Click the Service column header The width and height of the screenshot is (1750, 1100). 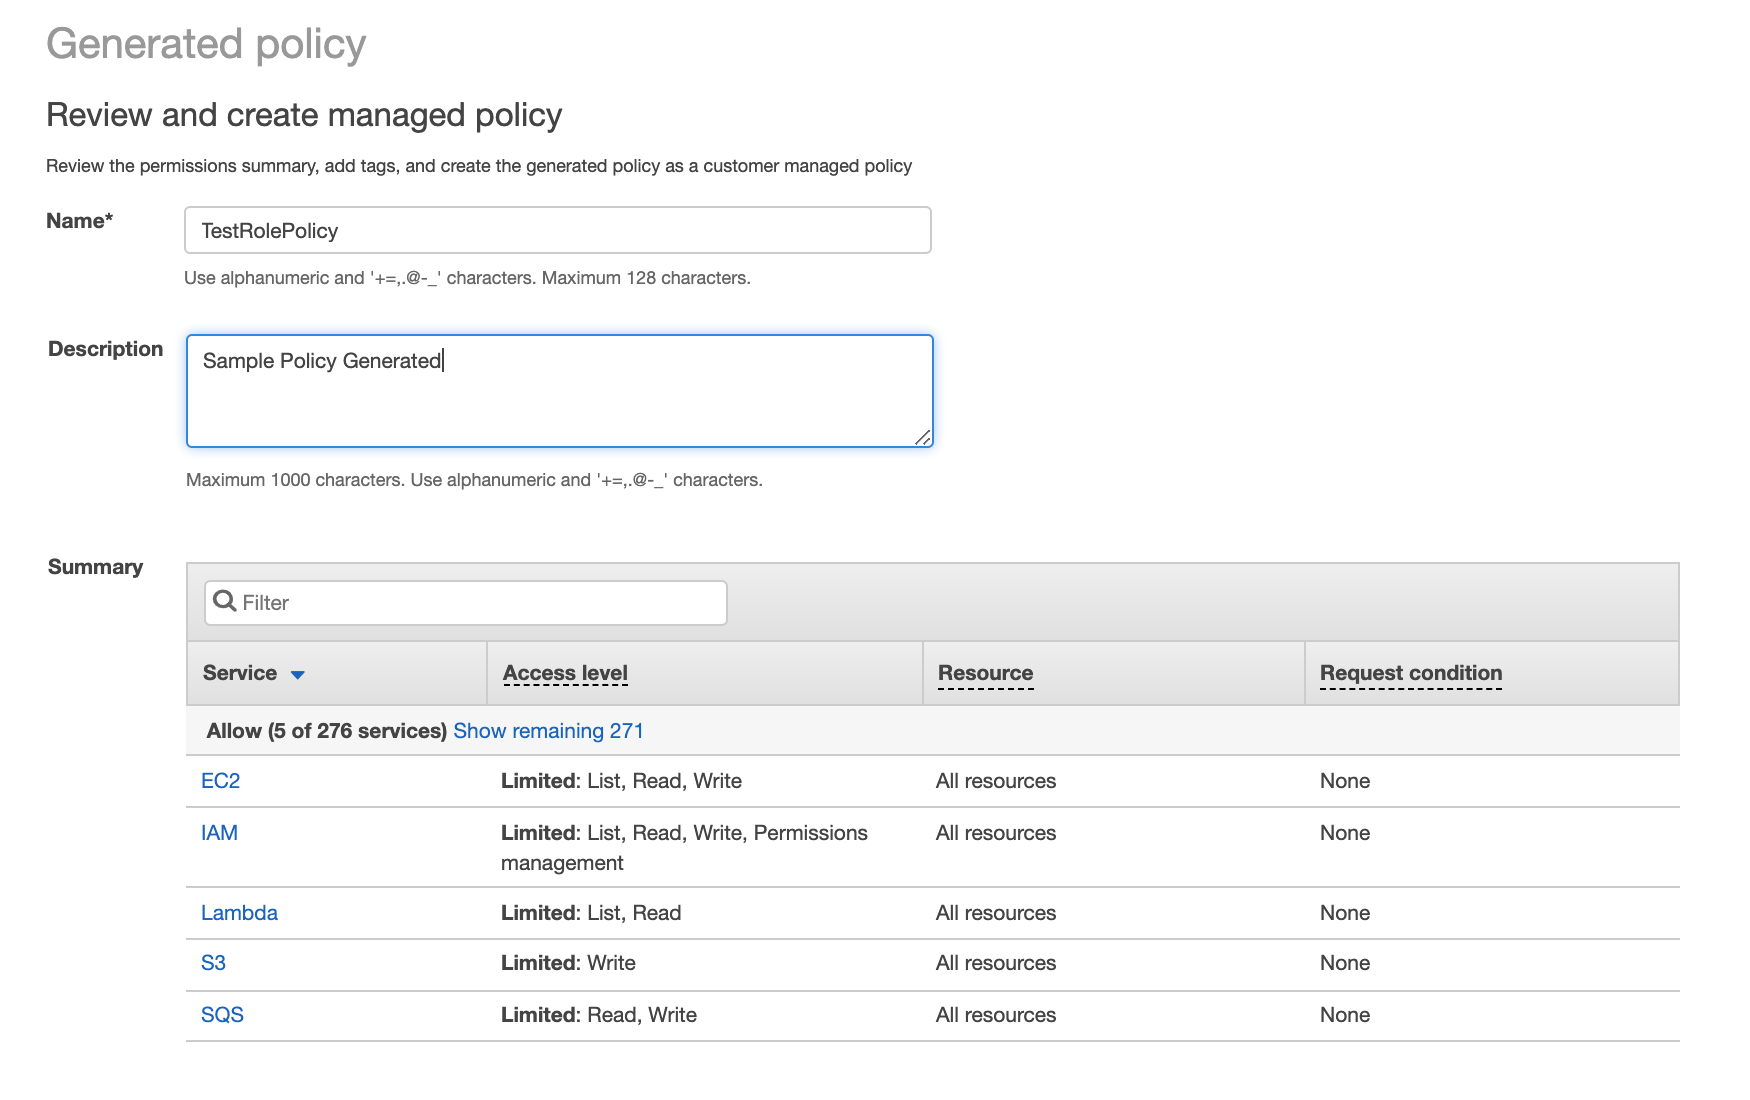coord(240,673)
